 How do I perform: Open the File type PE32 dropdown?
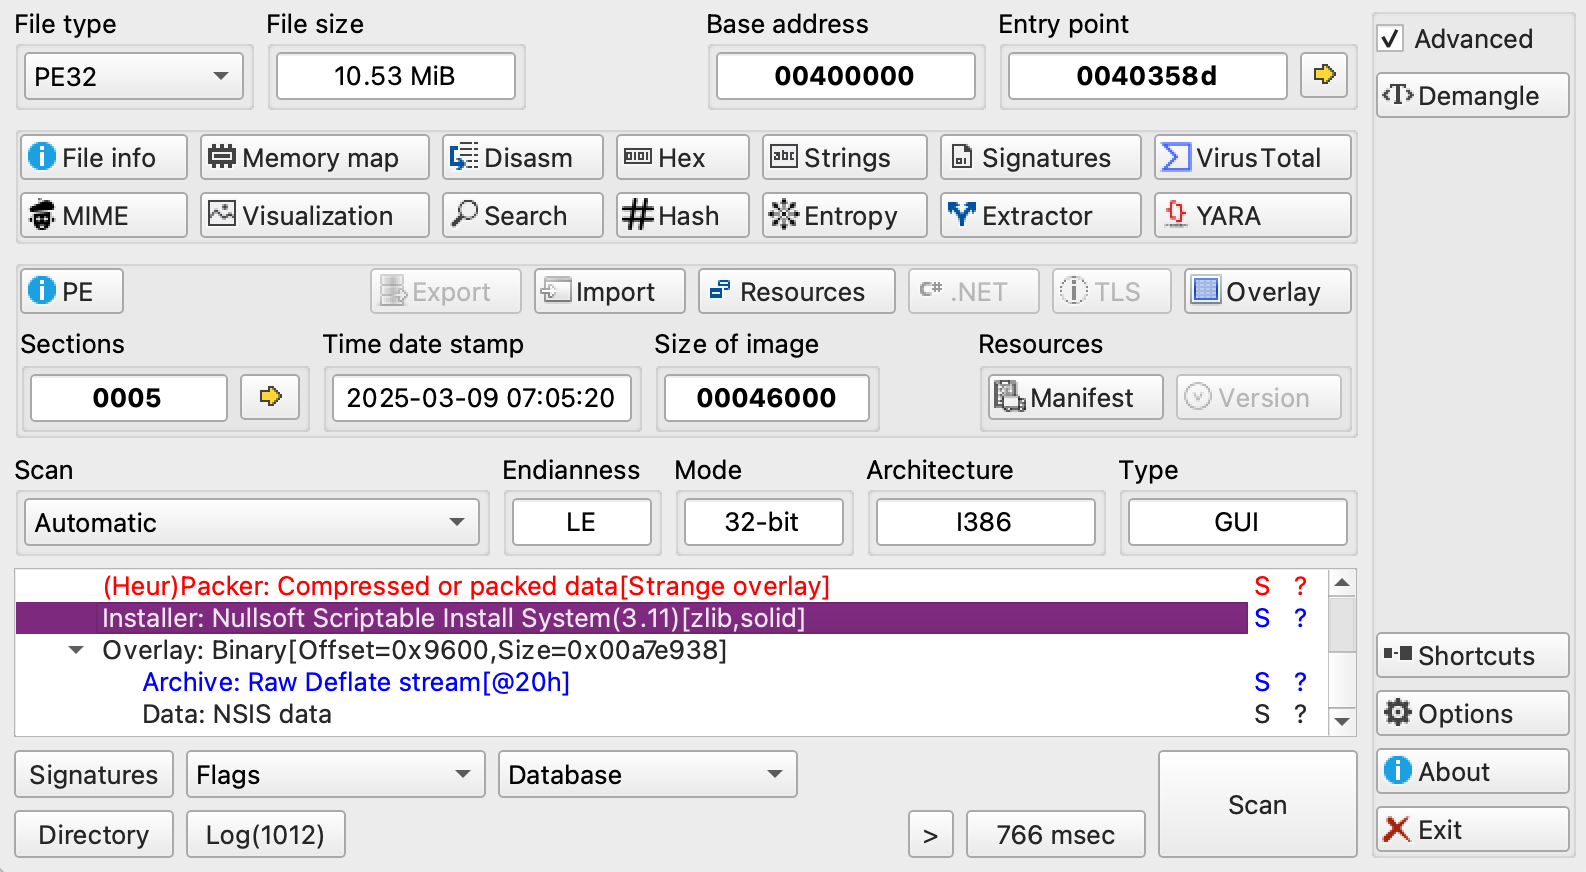click(x=133, y=77)
